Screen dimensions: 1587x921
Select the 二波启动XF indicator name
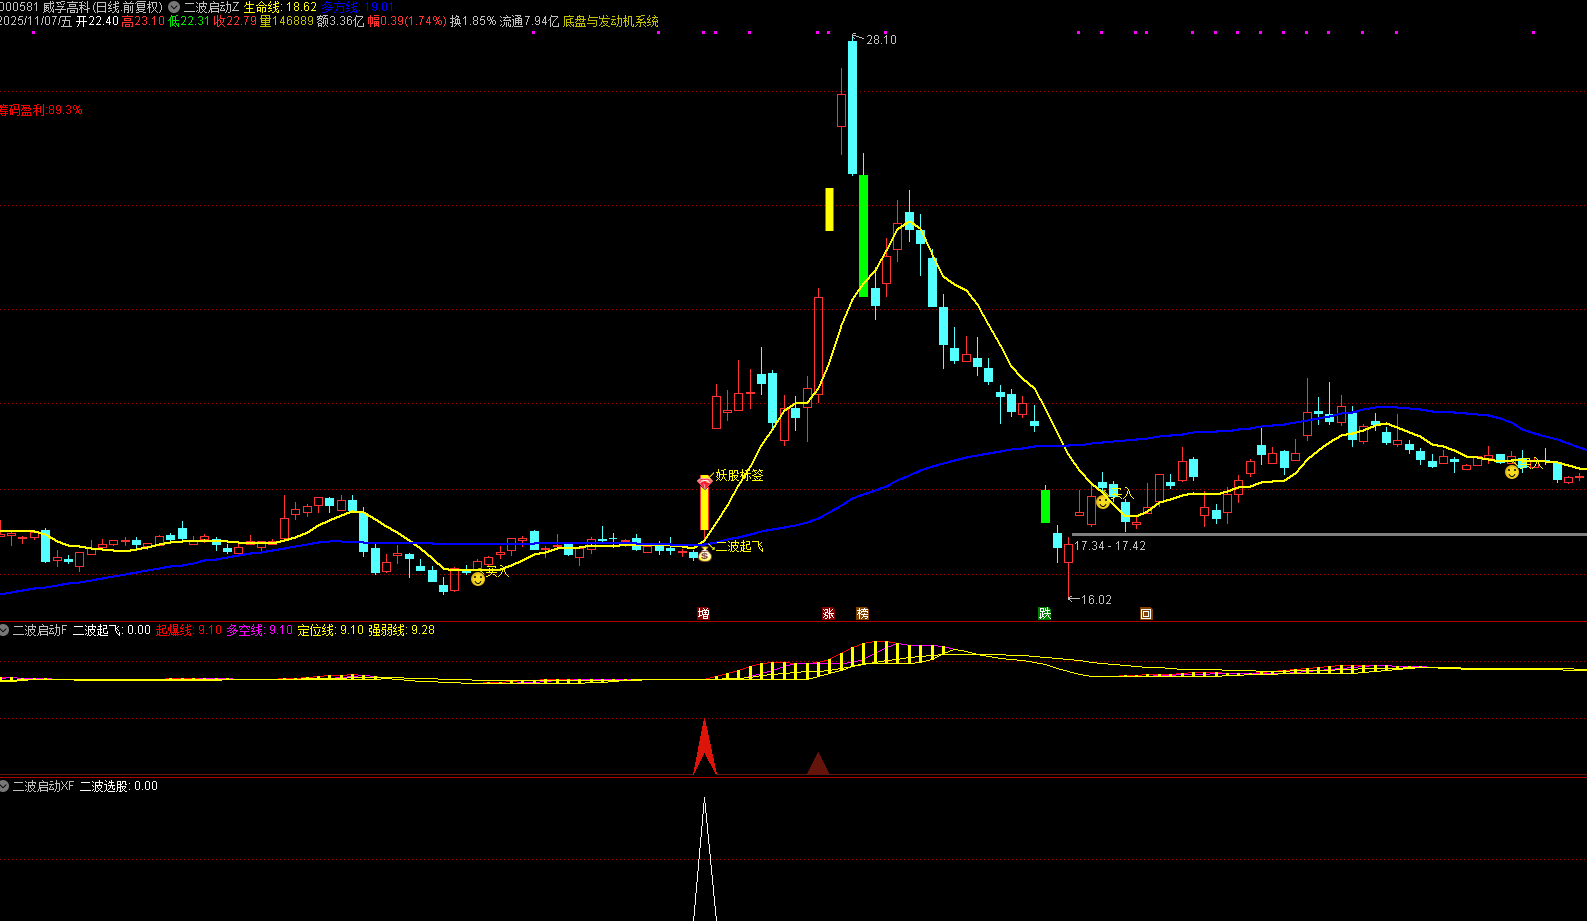coord(44,786)
